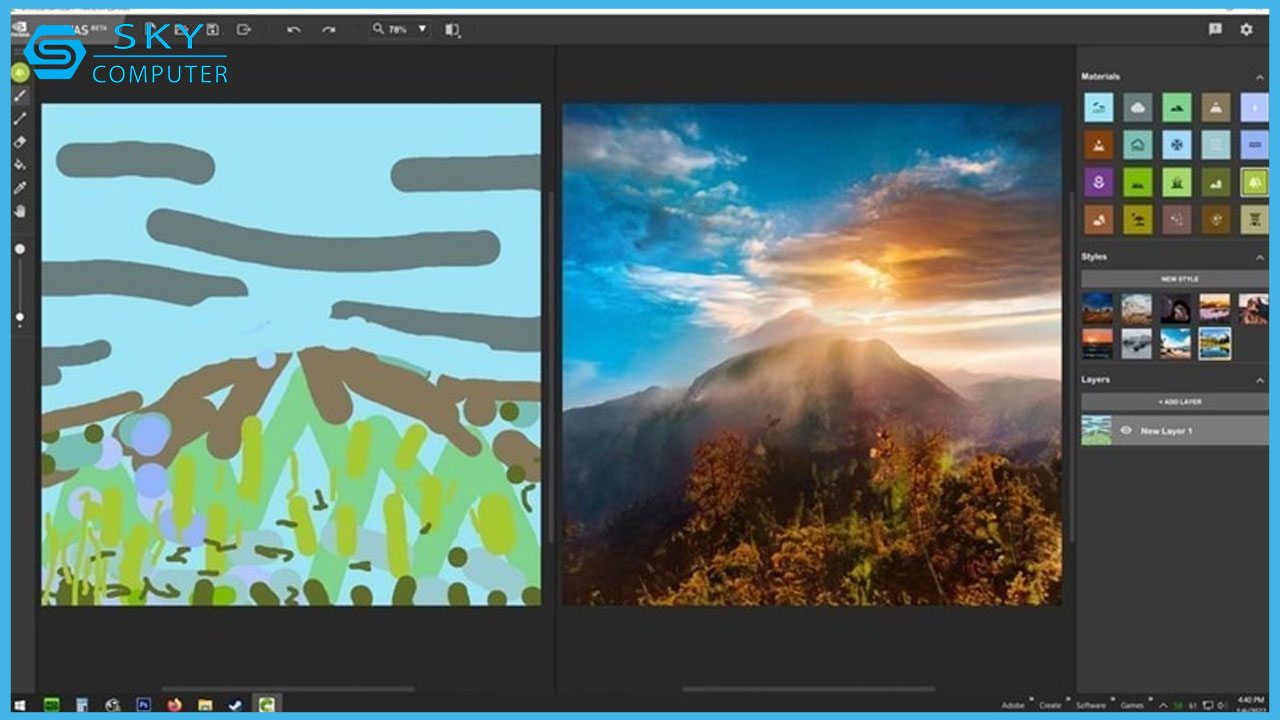Click the Export image icon
The width and height of the screenshot is (1280, 720).
coord(244,30)
